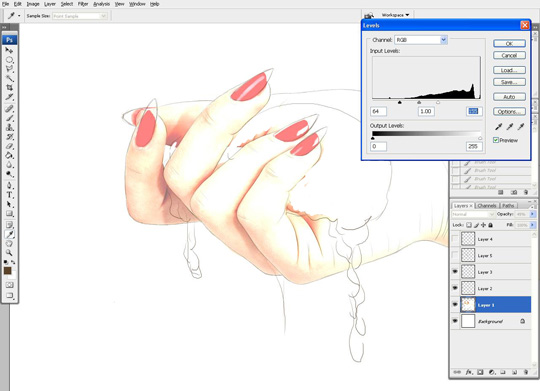Click the create new layer icon
Viewport: 540px width, 391px height.
coord(514,372)
